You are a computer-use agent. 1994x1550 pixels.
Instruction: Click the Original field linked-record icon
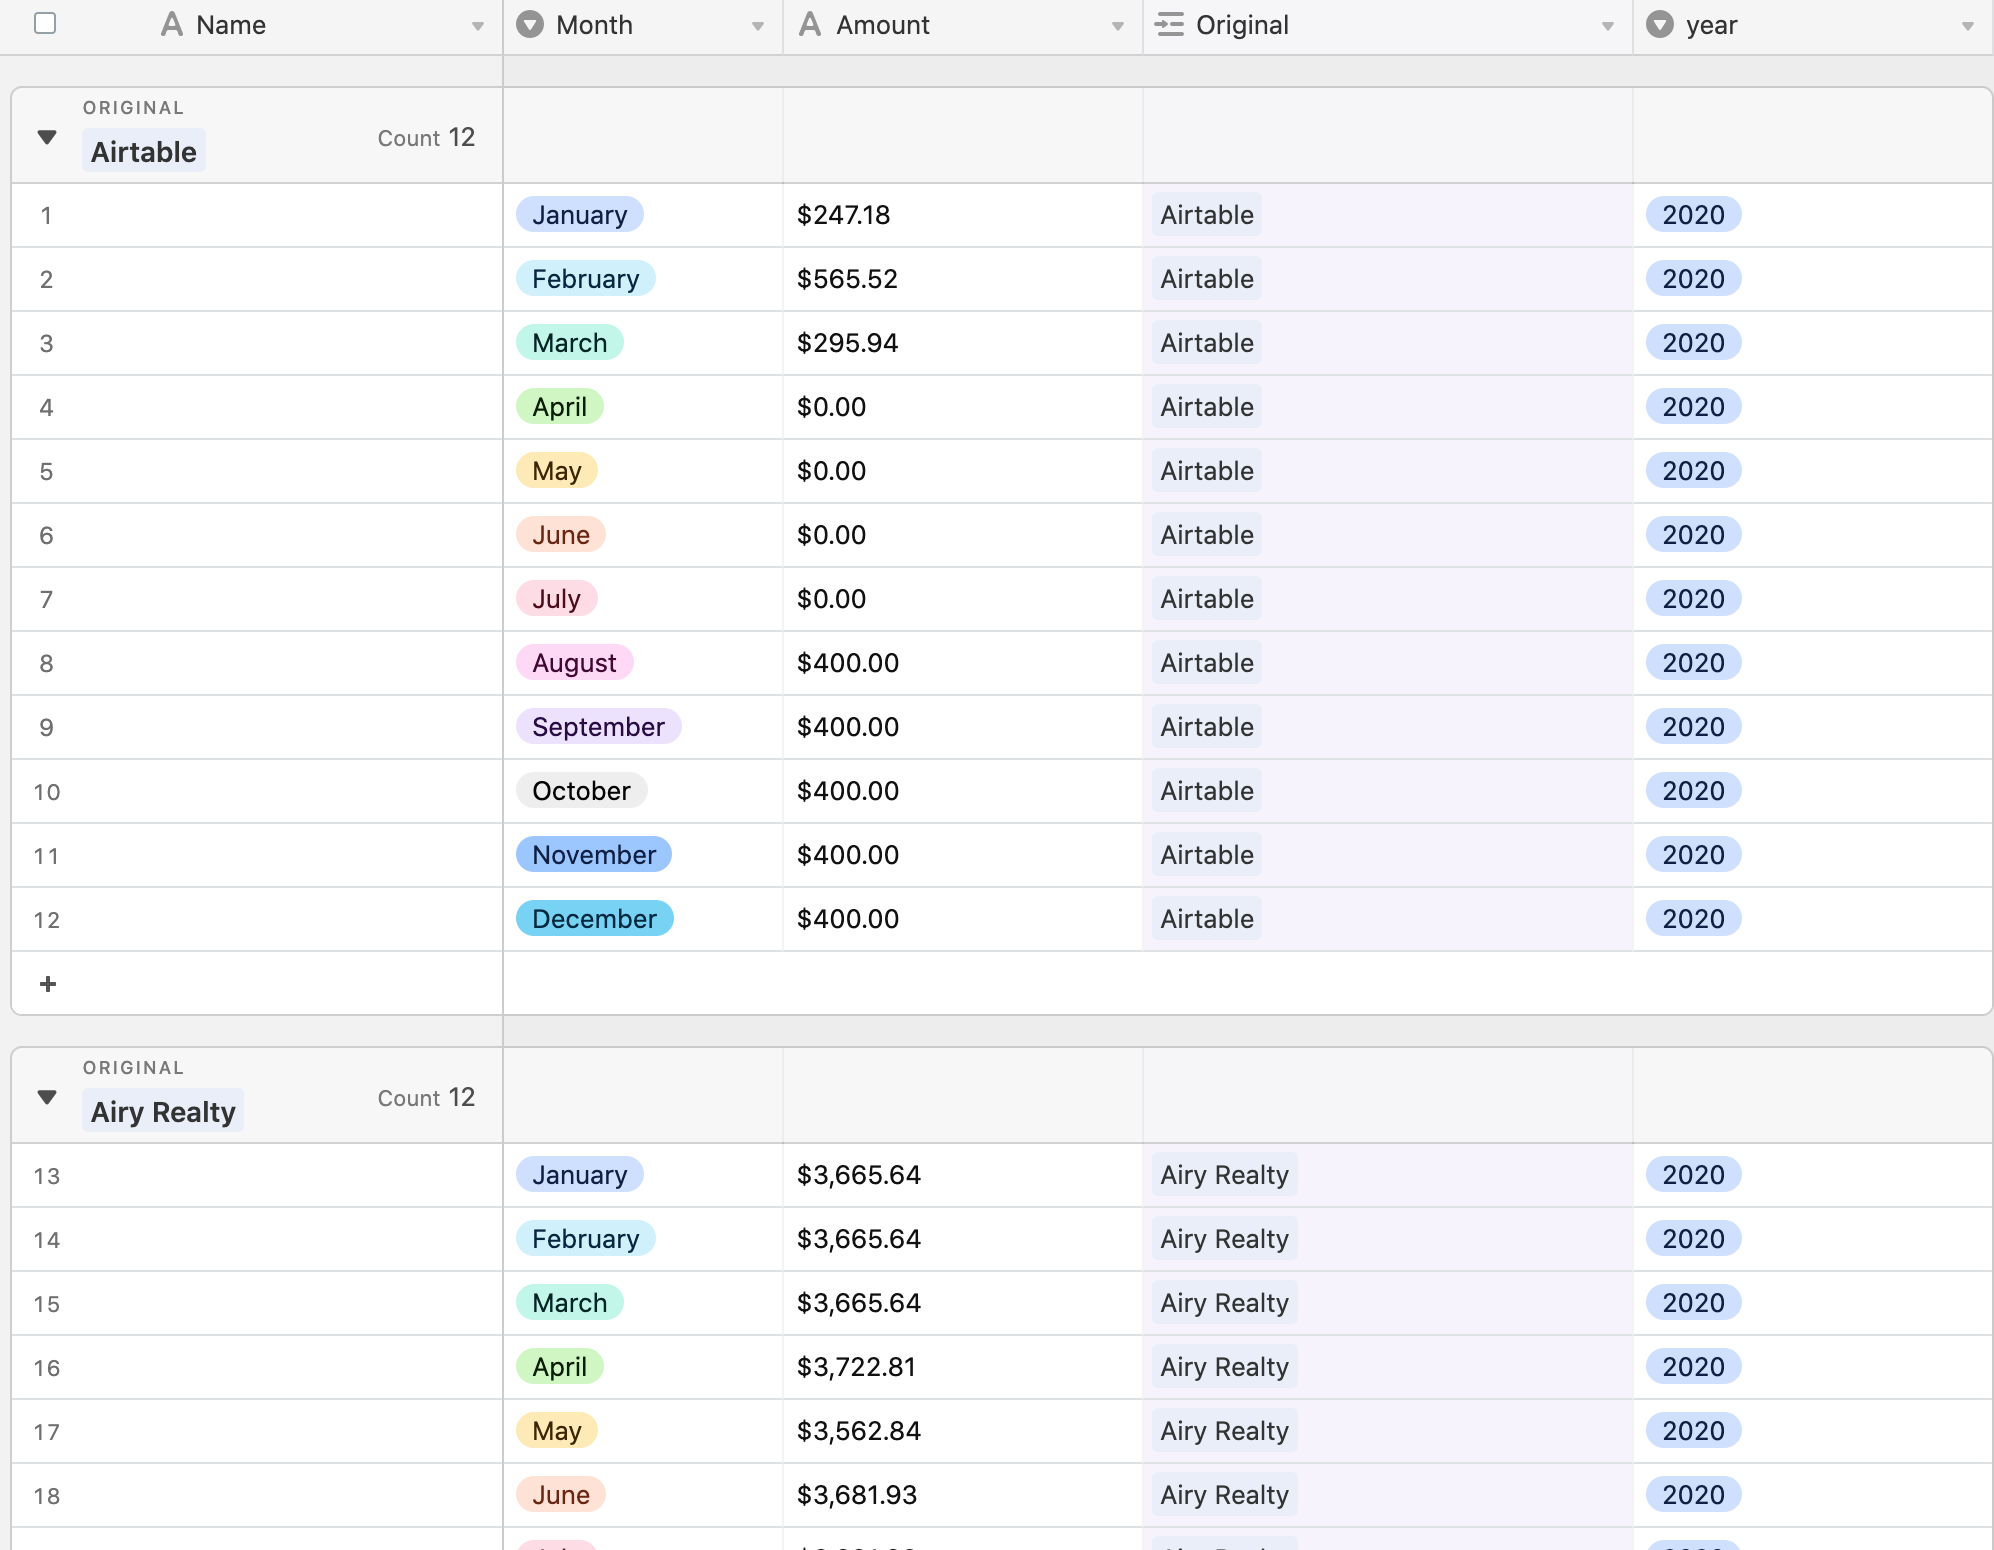pyautogui.click(x=1169, y=24)
